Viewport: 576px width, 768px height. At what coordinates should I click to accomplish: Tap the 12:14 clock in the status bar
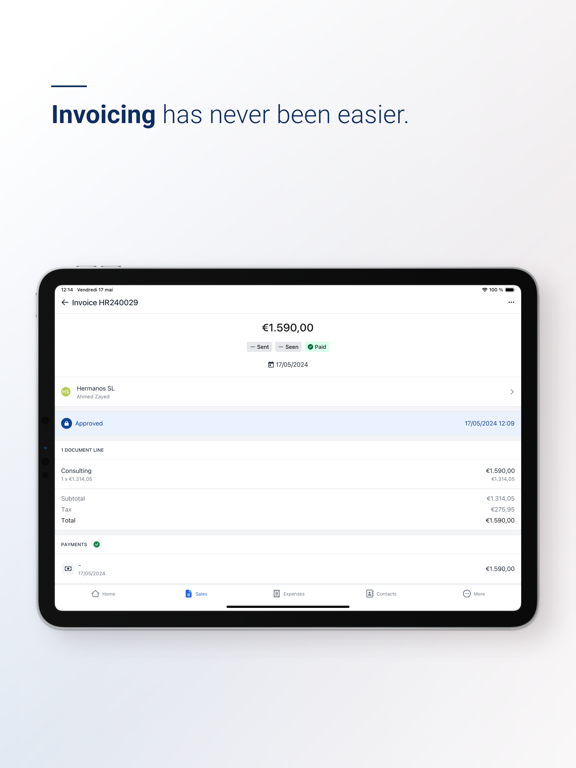[67, 290]
